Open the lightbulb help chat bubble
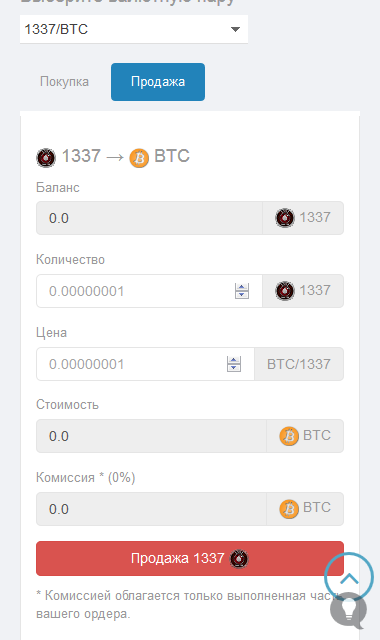The width and height of the screenshot is (380, 640). pos(348,611)
